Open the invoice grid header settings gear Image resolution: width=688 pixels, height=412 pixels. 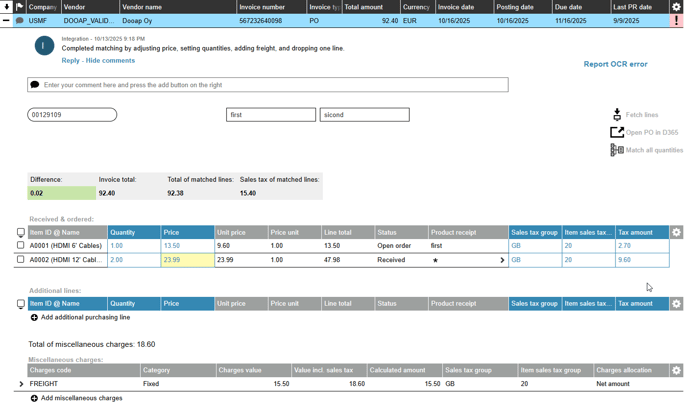click(676, 7)
